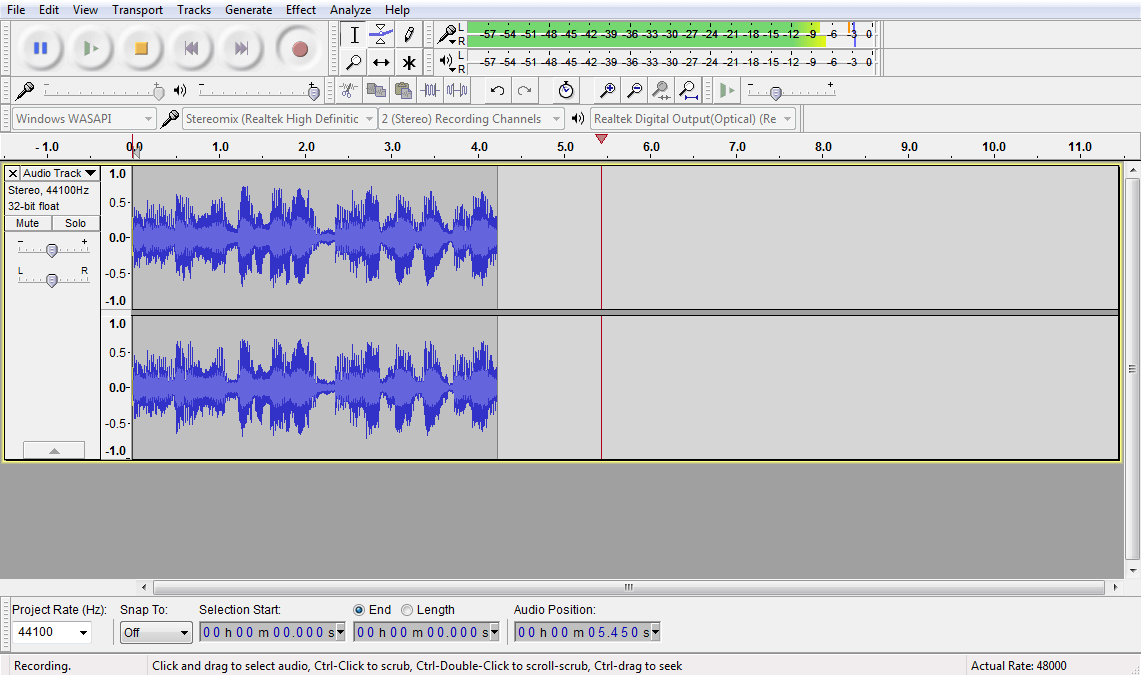1141x676 pixels.
Task: Click the Trim Audio icon
Action: tap(431, 91)
